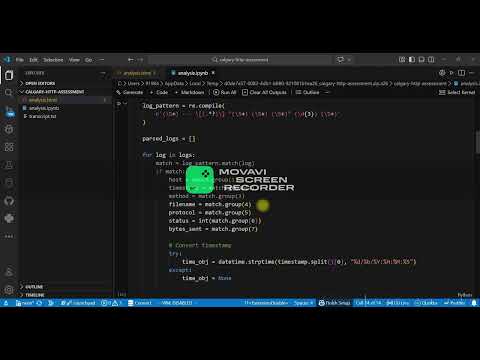The width and height of the screenshot is (480, 360).
Task: Open Source Control view in the activity bar
Action: click(x=9, y=111)
